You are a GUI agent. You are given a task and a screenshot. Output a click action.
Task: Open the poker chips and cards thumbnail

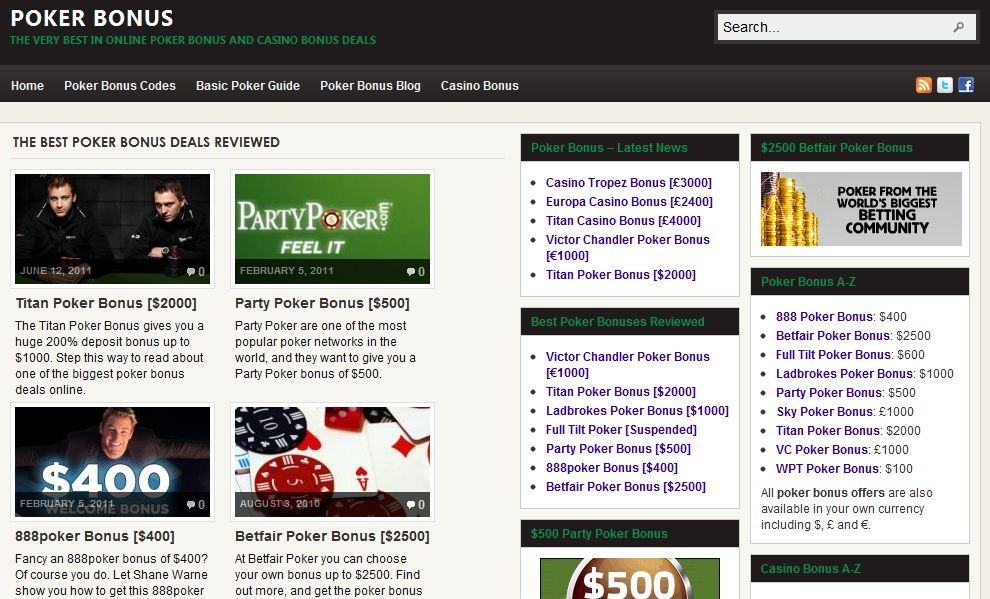[332, 462]
